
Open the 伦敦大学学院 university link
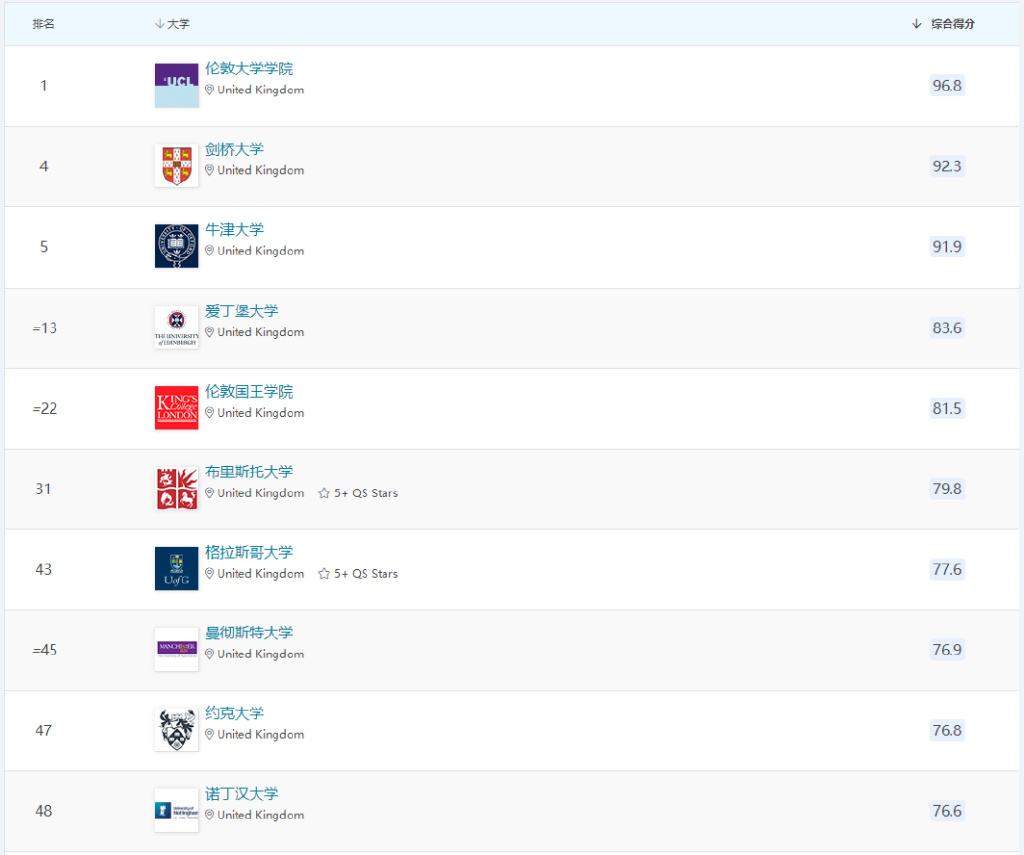[249, 69]
